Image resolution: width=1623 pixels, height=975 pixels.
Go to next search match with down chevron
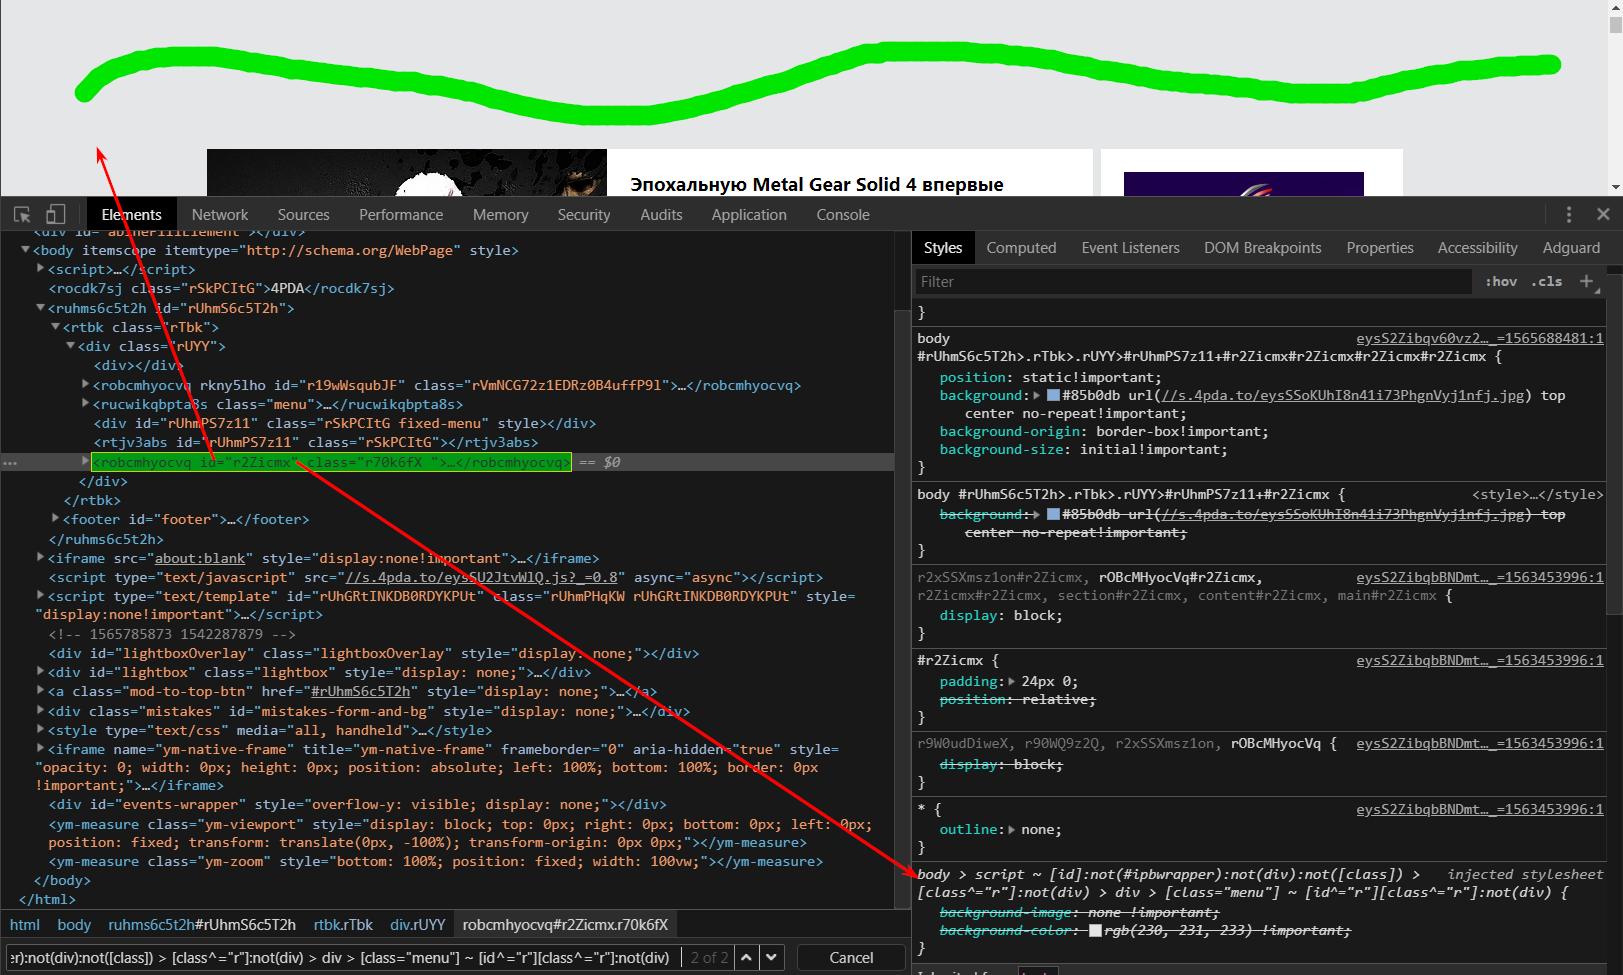click(771, 957)
